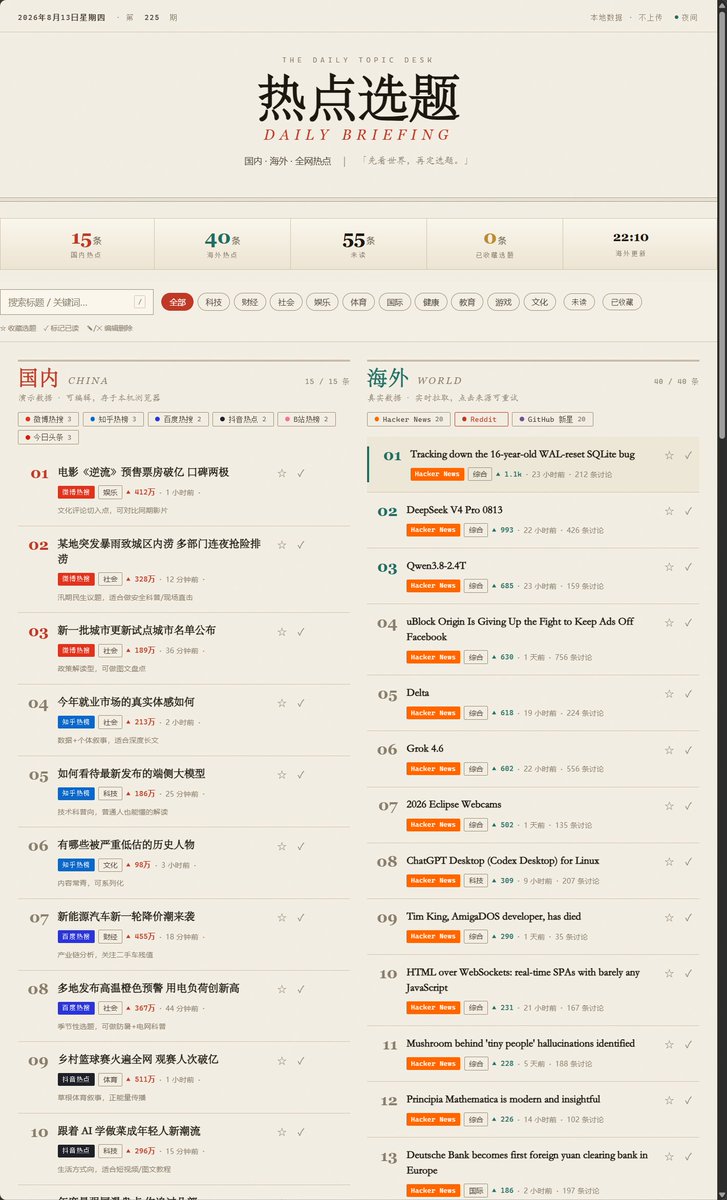Viewport: 727px width, 1200px height.
Task: Star DeepSeek V4 Pro 0813
Action: pos(669,511)
